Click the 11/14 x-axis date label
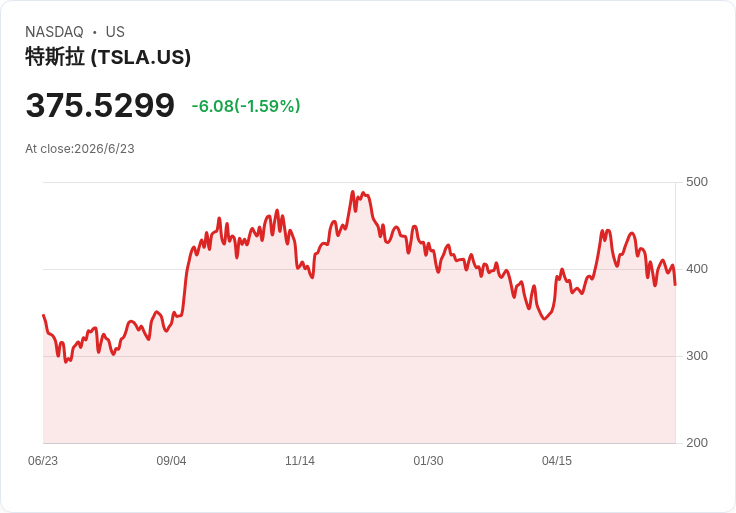This screenshot has height=513, width=736. (300, 461)
